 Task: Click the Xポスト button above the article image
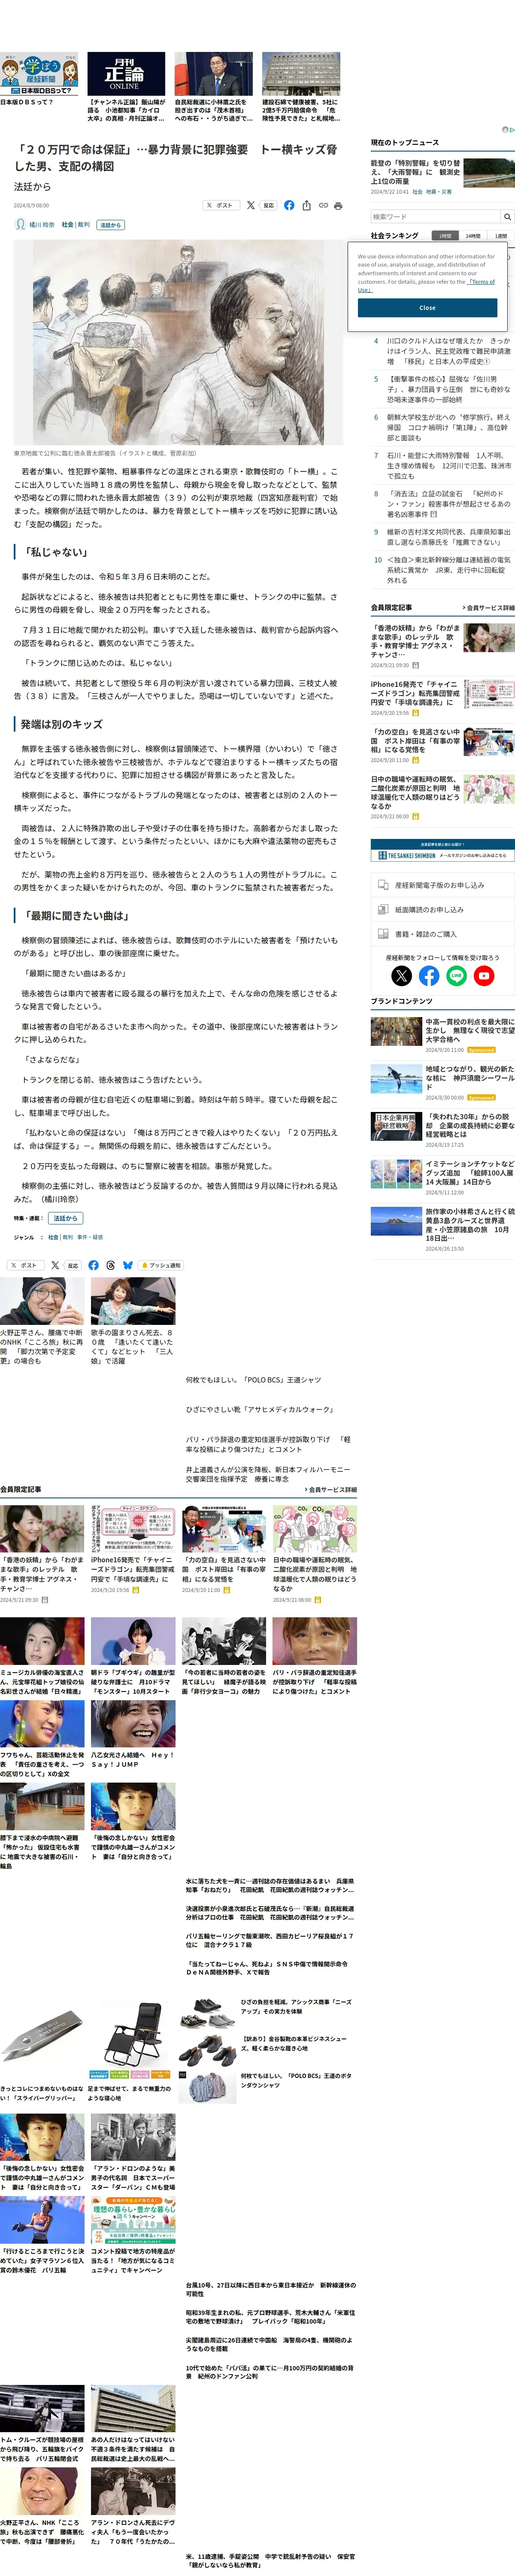pyautogui.click(x=220, y=205)
